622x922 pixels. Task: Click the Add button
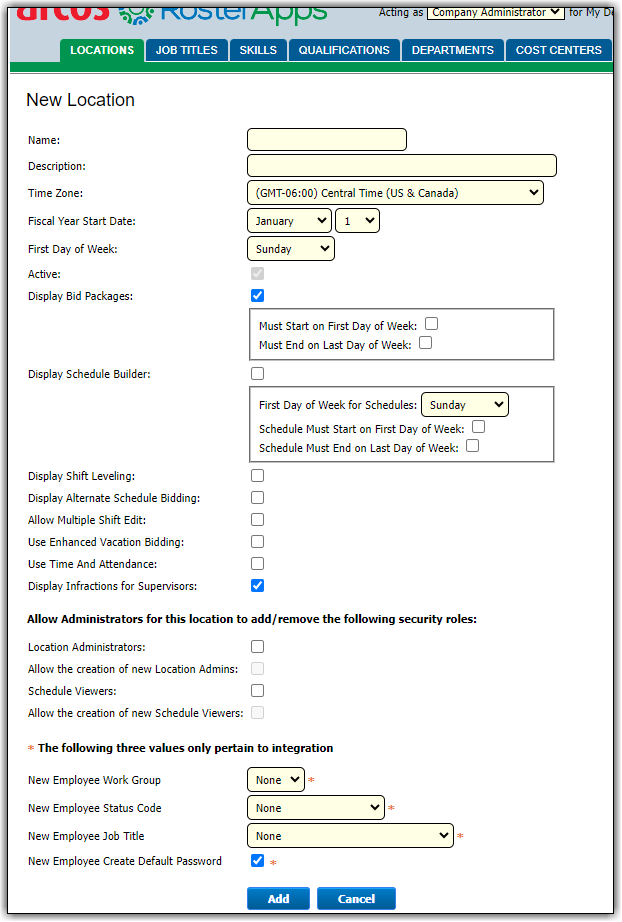(x=278, y=898)
